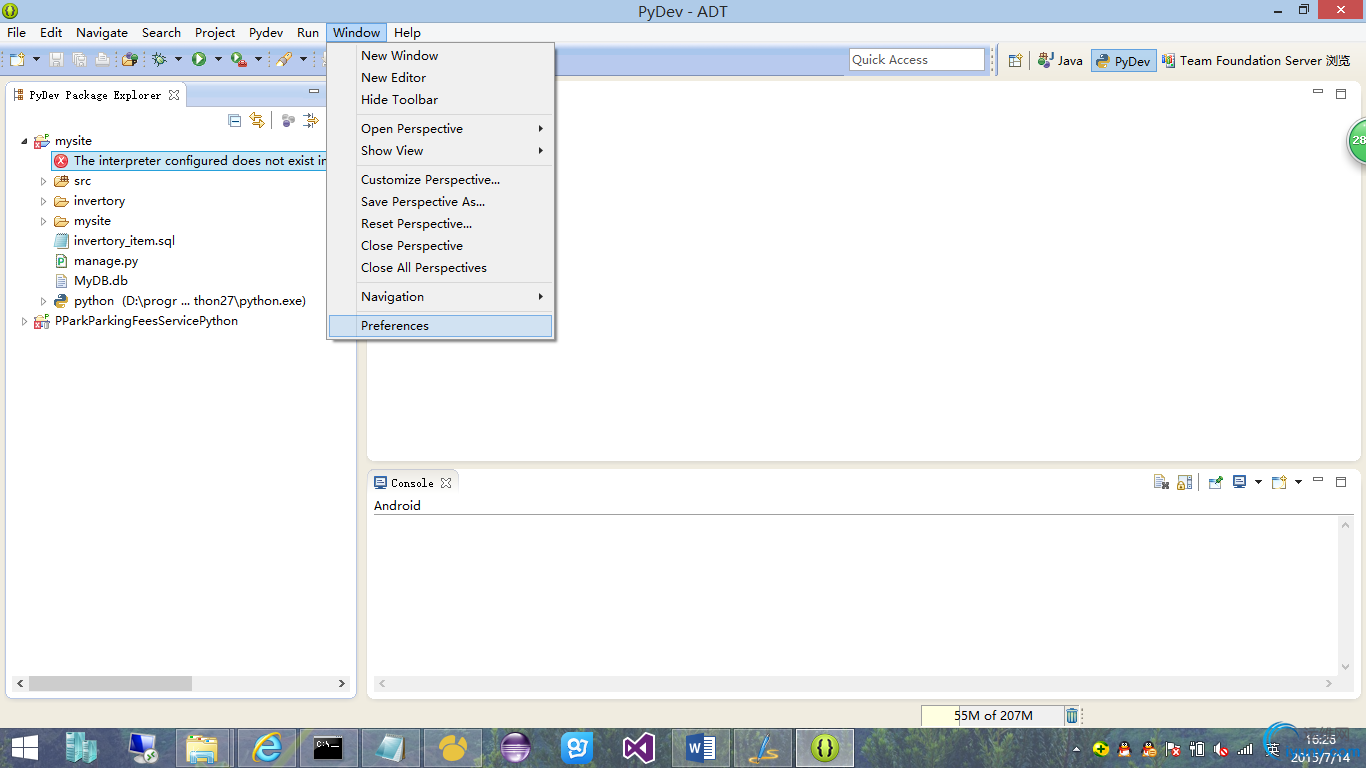
Task: Toggle the Pin Console icon
Action: point(1216,482)
